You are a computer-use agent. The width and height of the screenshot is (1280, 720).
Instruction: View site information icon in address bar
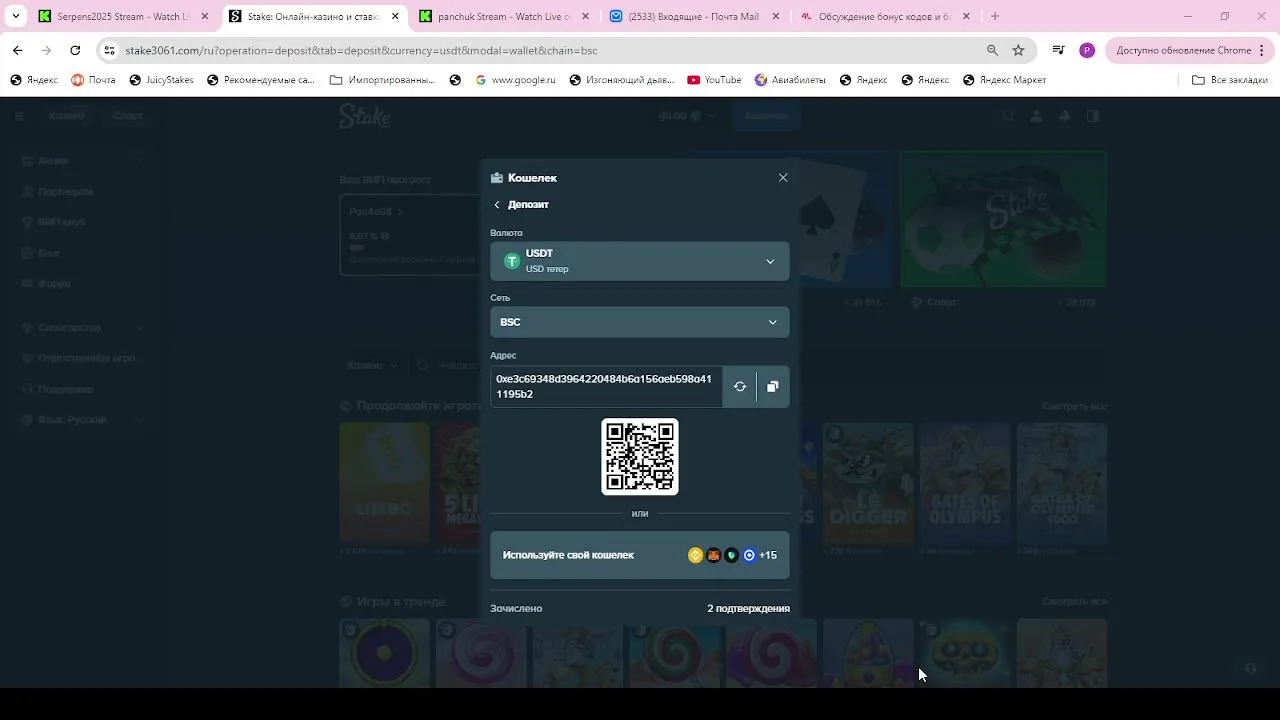coord(109,50)
